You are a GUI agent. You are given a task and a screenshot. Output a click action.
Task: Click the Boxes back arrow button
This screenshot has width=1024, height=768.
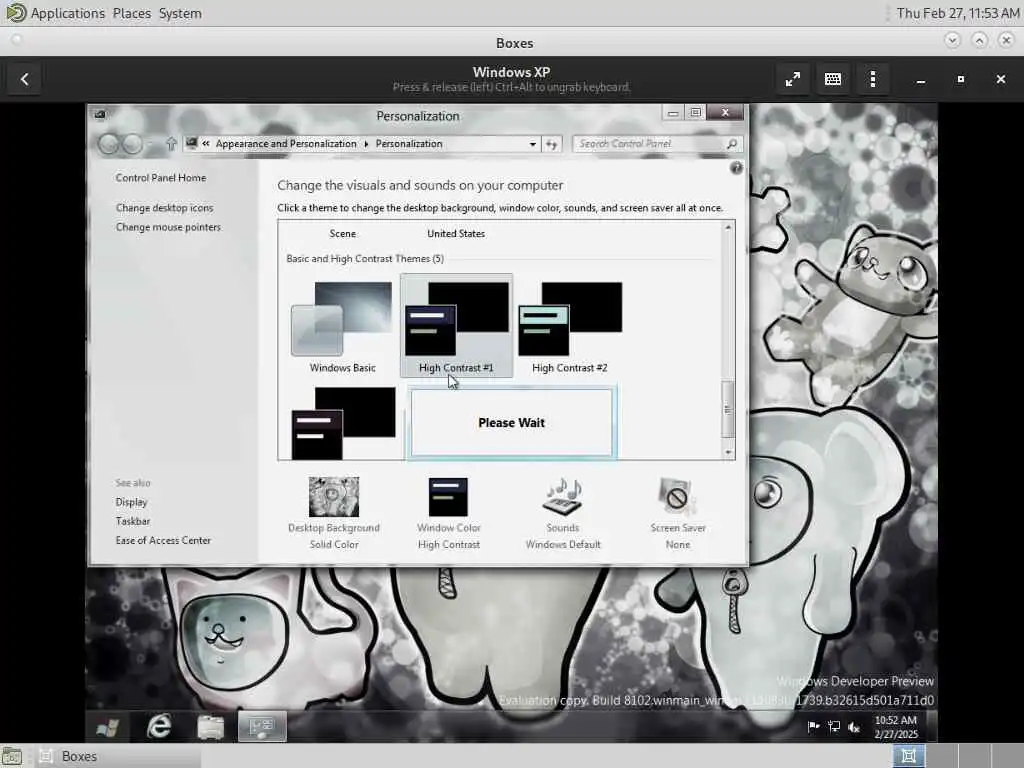pos(25,79)
